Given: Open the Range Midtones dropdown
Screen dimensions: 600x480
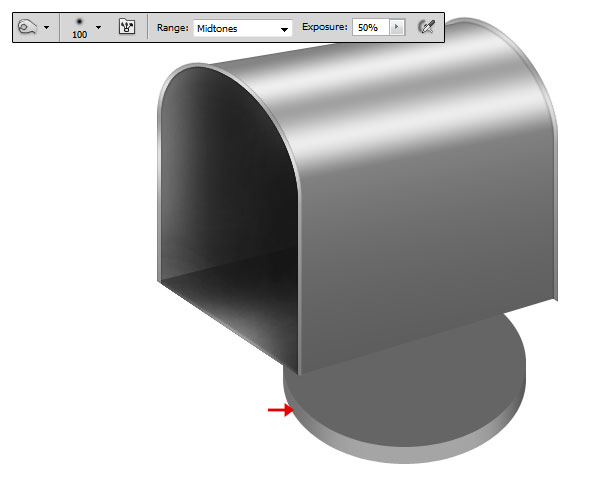Looking at the screenshot, I should click(243, 28).
